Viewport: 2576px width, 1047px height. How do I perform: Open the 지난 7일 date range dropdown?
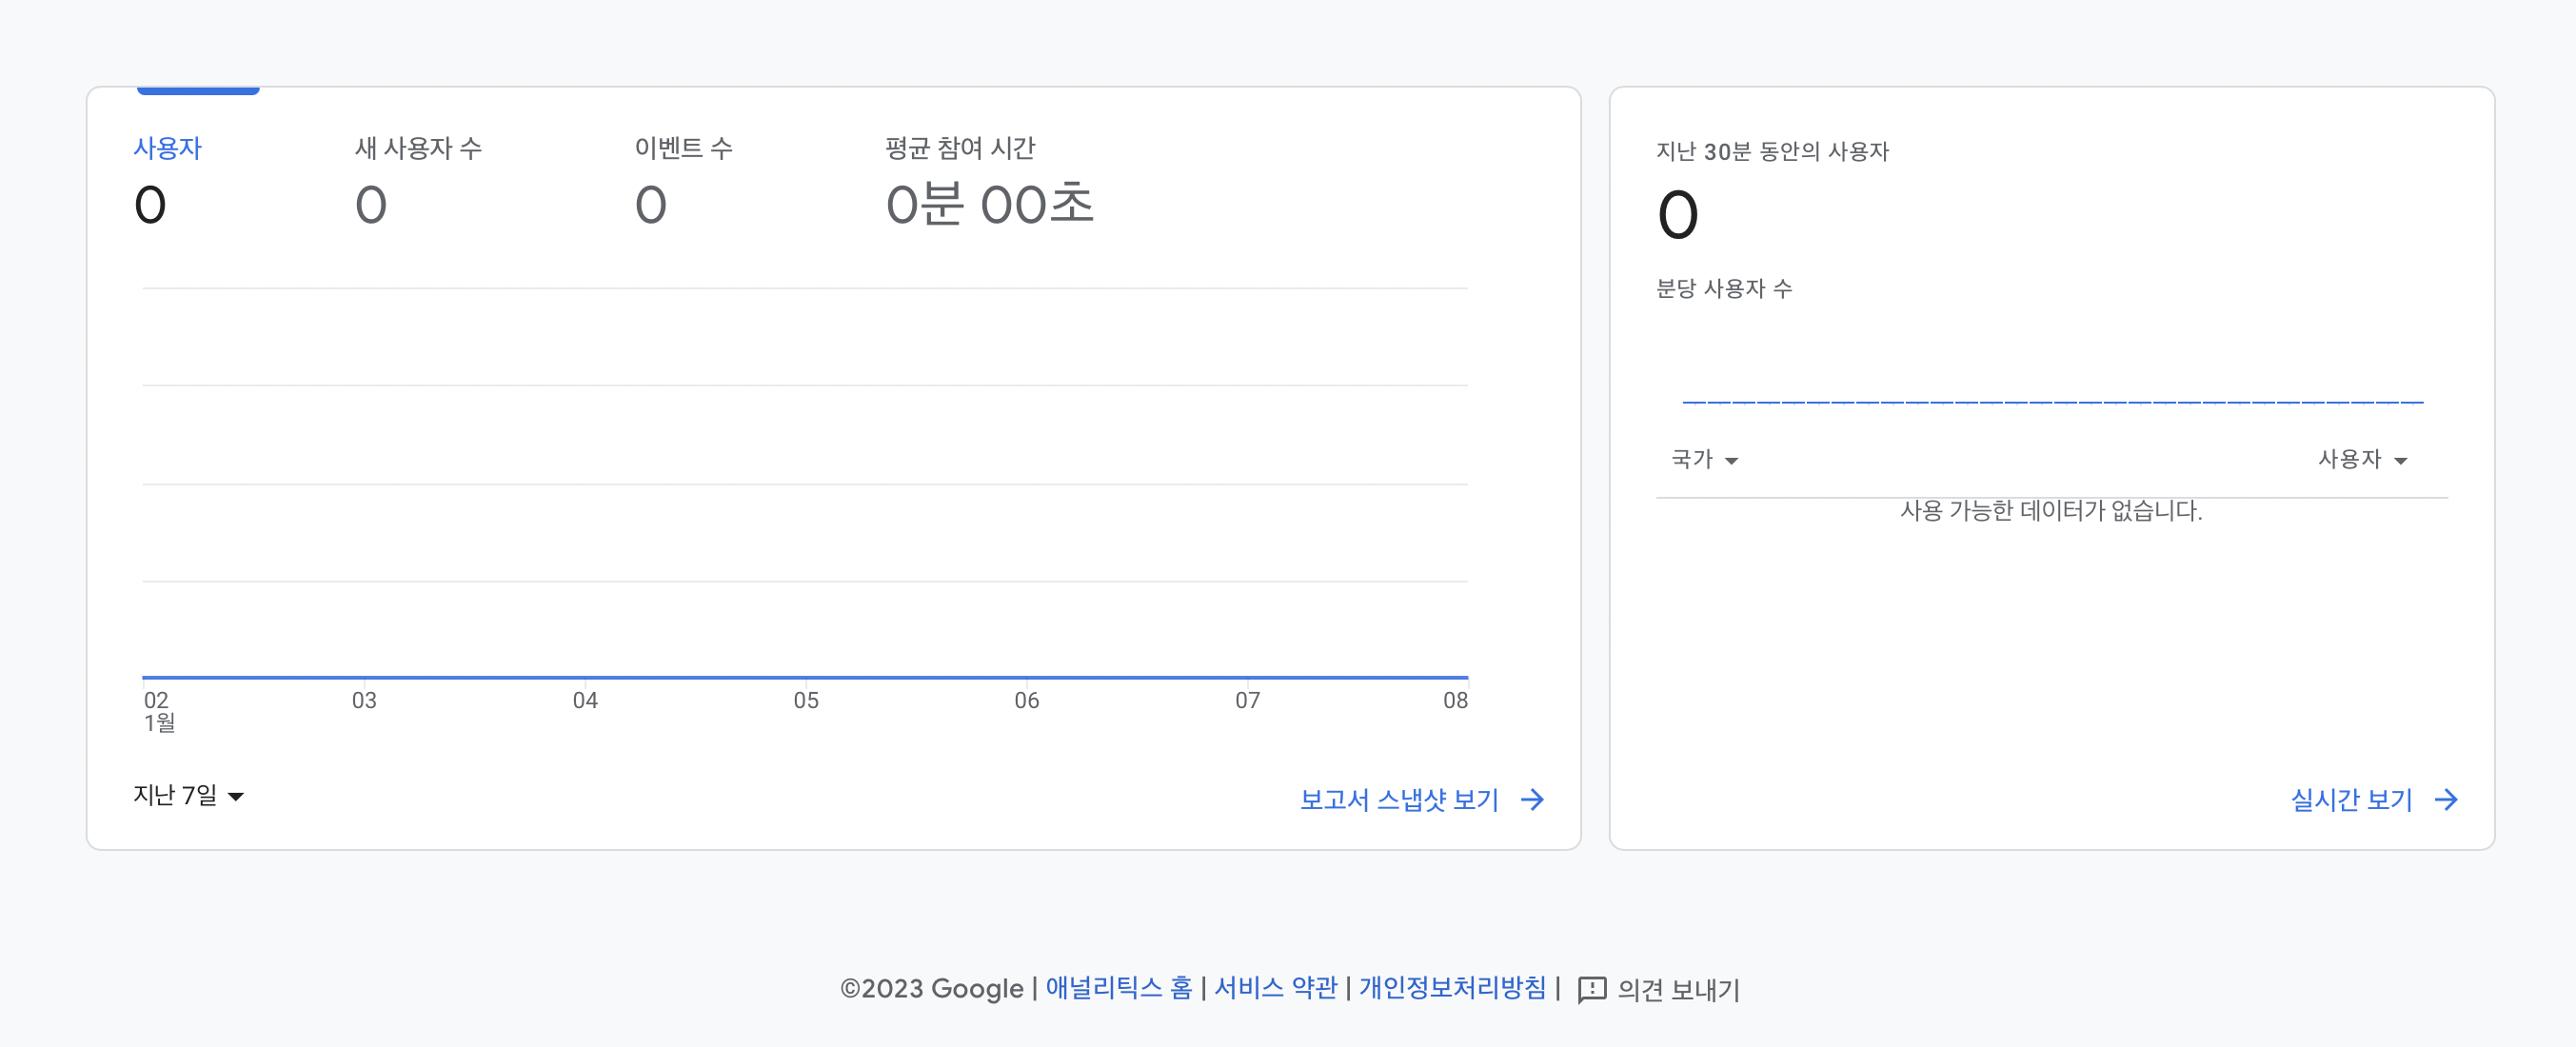point(176,795)
